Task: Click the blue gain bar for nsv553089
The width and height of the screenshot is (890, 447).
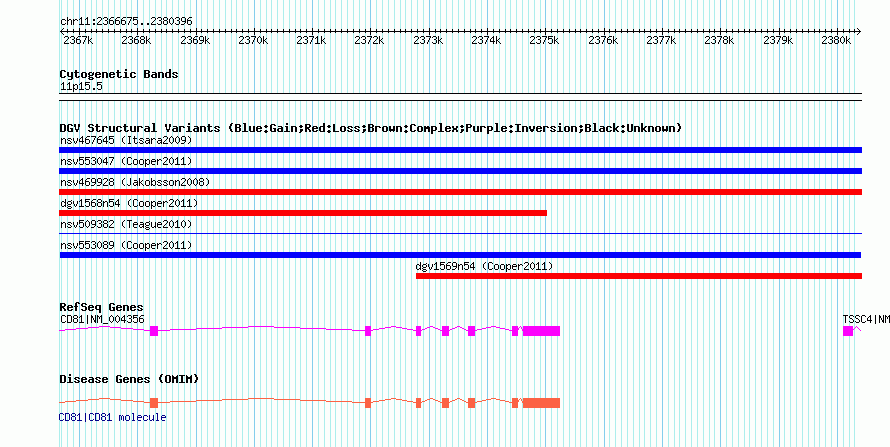Action: point(460,255)
